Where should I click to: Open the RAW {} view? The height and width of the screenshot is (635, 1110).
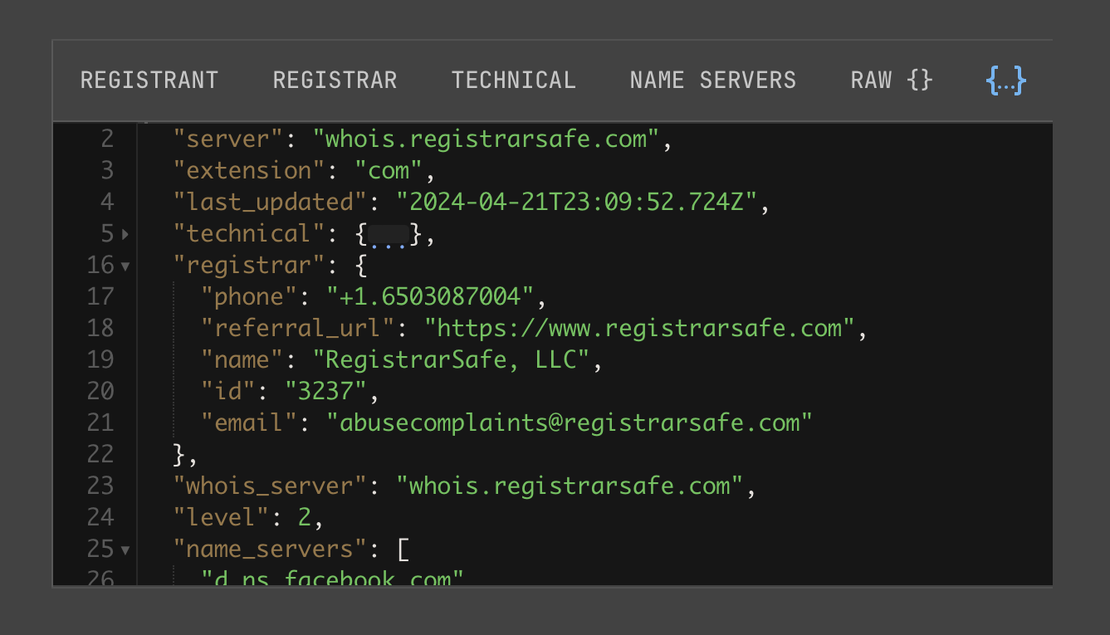890,80
